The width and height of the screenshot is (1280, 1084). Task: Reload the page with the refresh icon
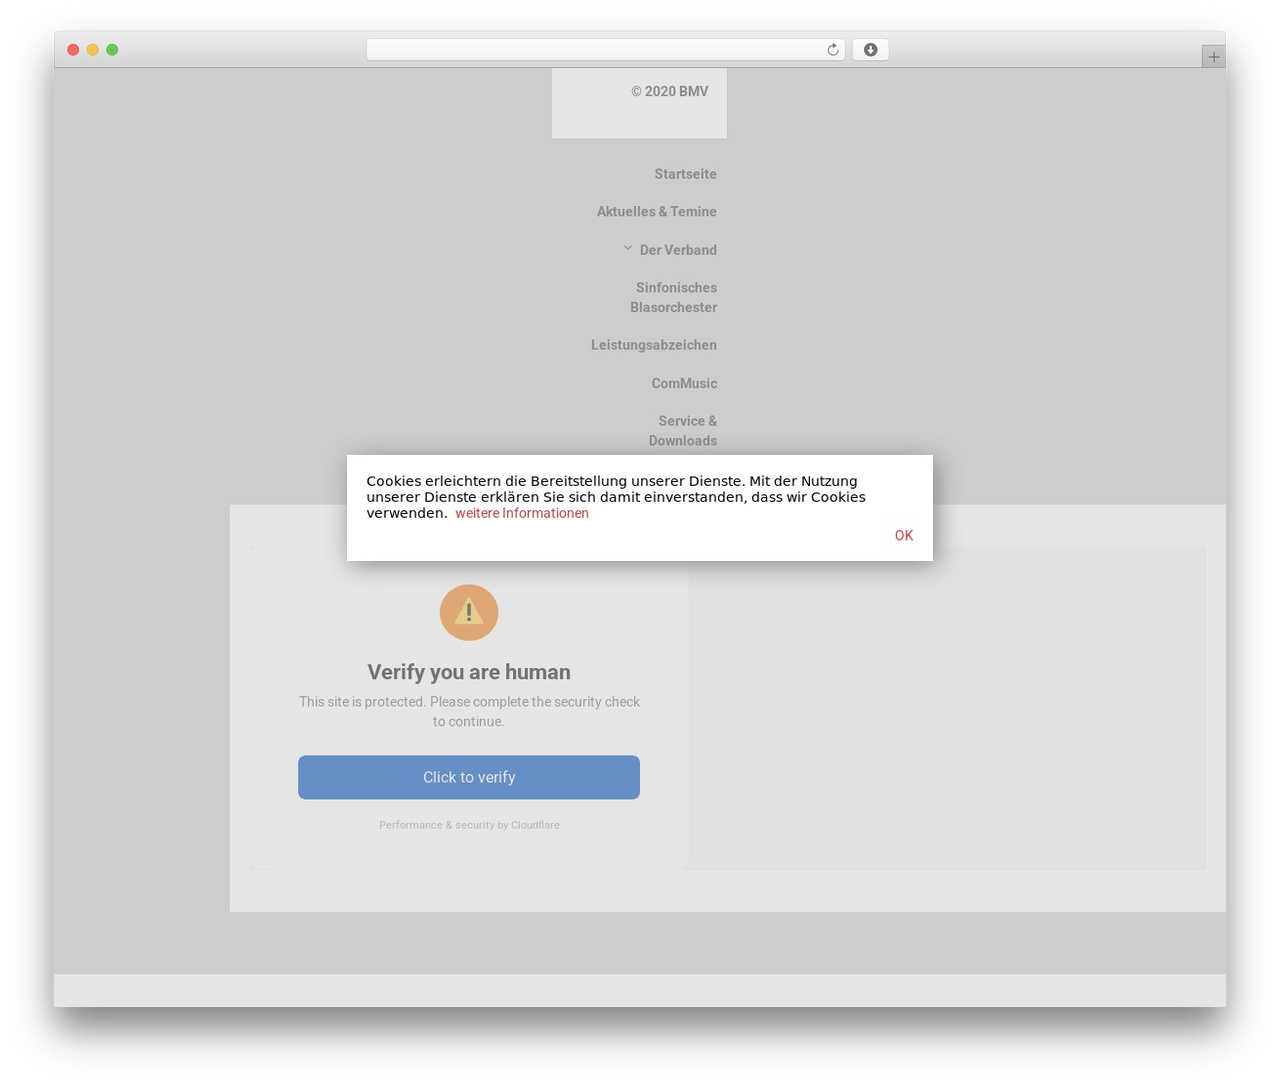(832, 50)
